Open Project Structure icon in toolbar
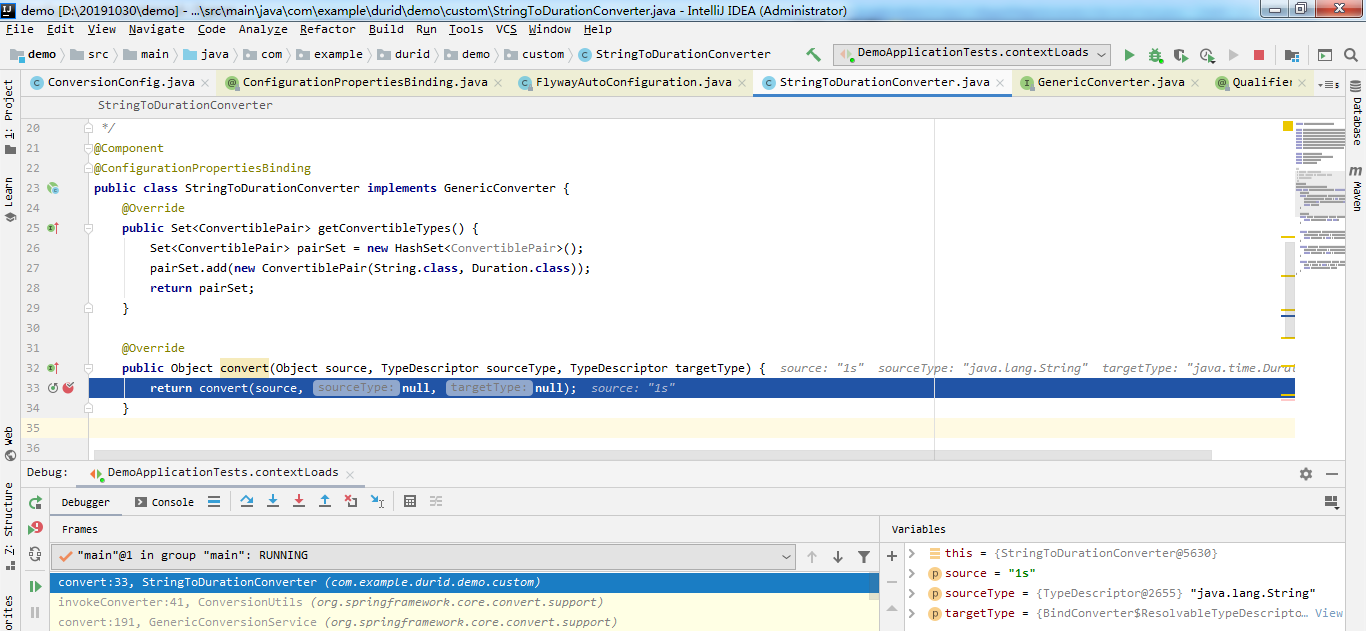Screen dimensions: 1366x631 pos(1292,55)
